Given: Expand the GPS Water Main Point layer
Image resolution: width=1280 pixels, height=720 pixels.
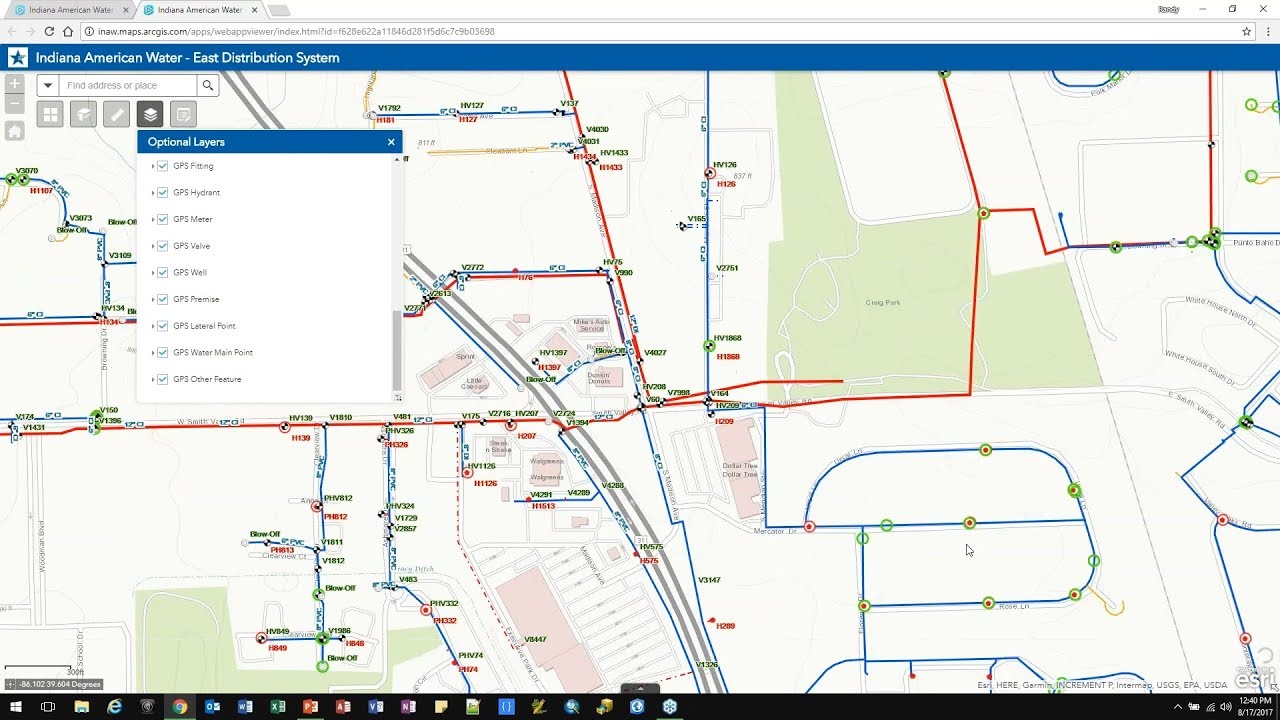Looking at the screenshot, I should (x=153, y=352).
